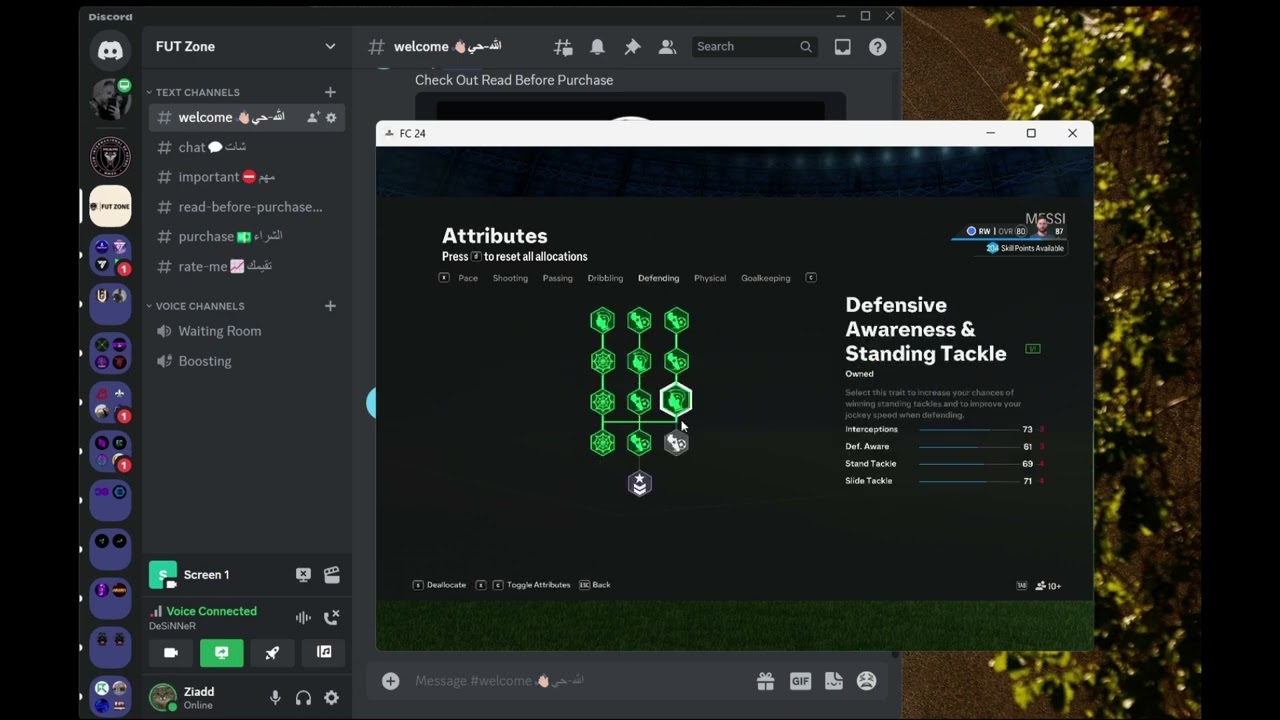Open the 10+ players online icon
Viewport: 1280px width, 720px height.
pyautogui.click(x=1048, y=586)
